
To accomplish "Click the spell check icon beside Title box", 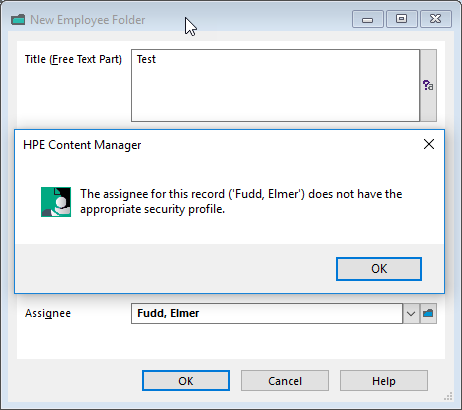I will tap(428, 85).
